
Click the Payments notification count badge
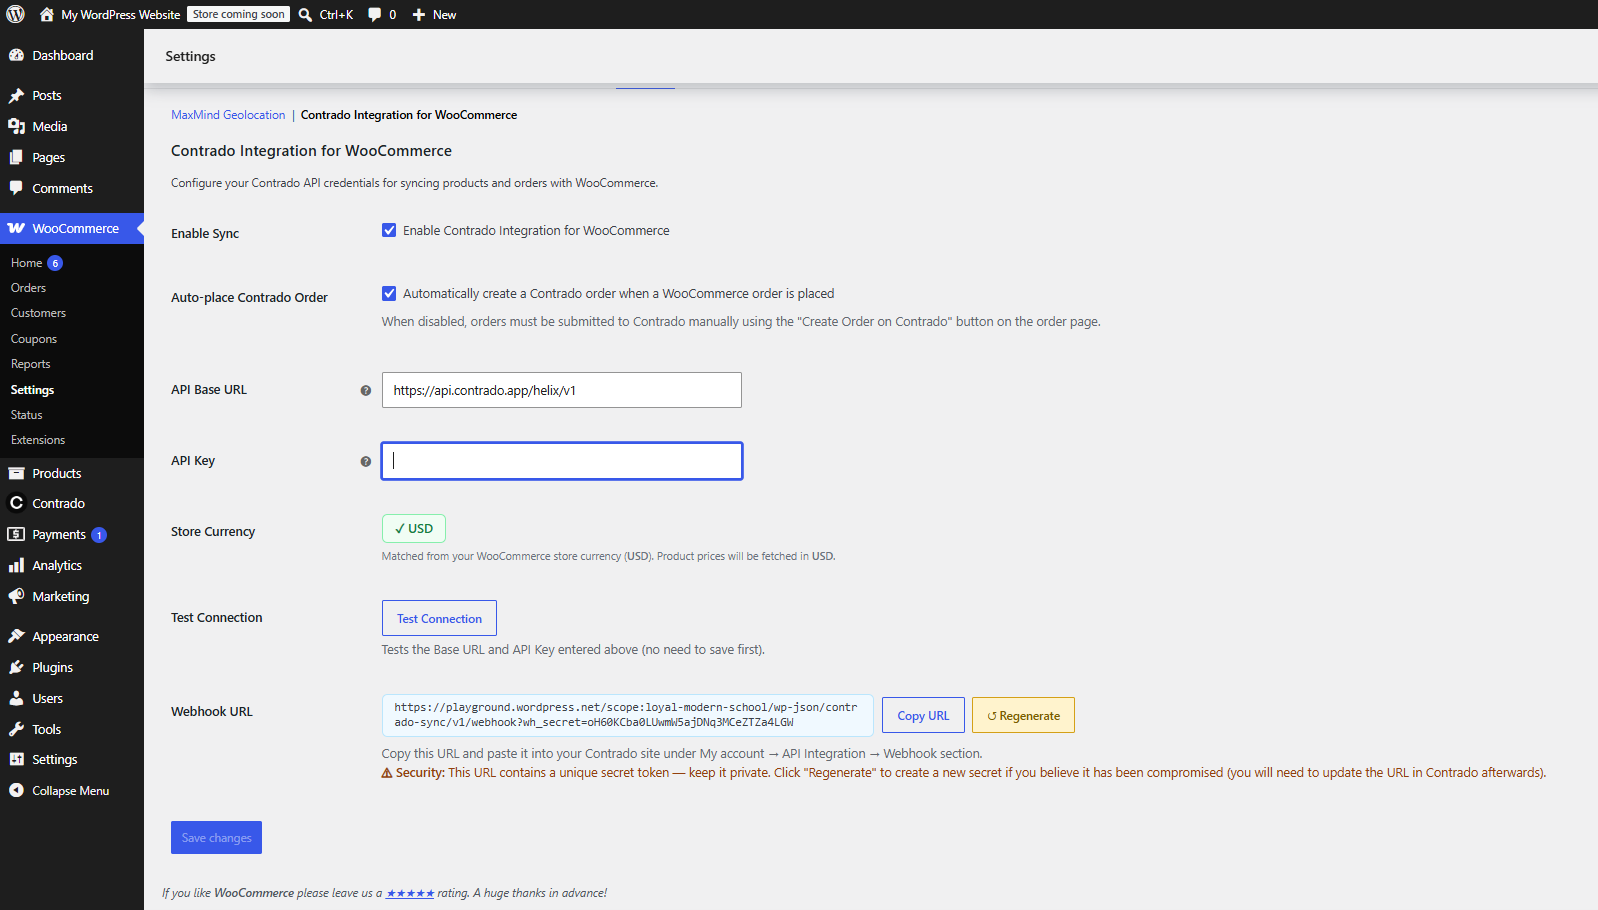pyautogui.click(x=99, y=535)
